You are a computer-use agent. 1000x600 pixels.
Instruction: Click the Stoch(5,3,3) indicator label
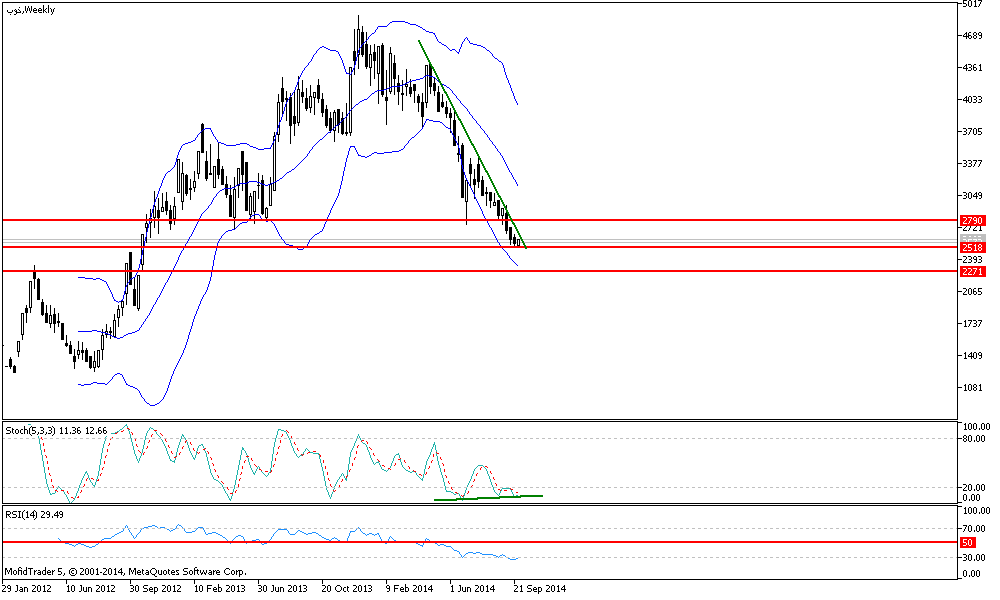point(30,430)
